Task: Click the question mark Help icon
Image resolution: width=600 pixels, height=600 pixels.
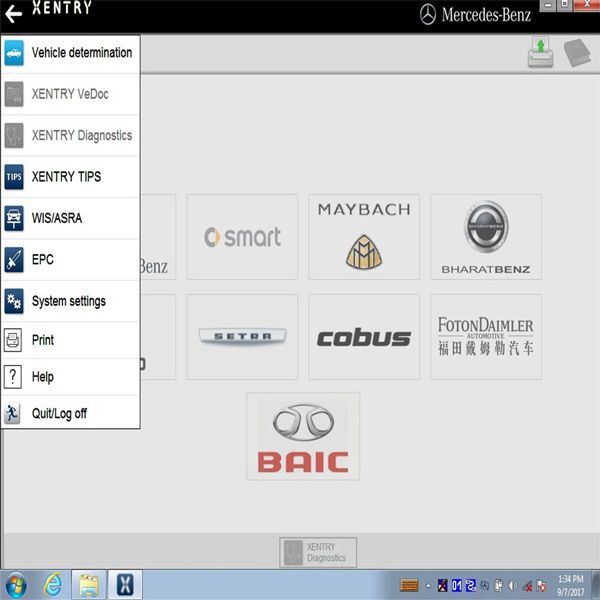Action: (x=13, y=377)
